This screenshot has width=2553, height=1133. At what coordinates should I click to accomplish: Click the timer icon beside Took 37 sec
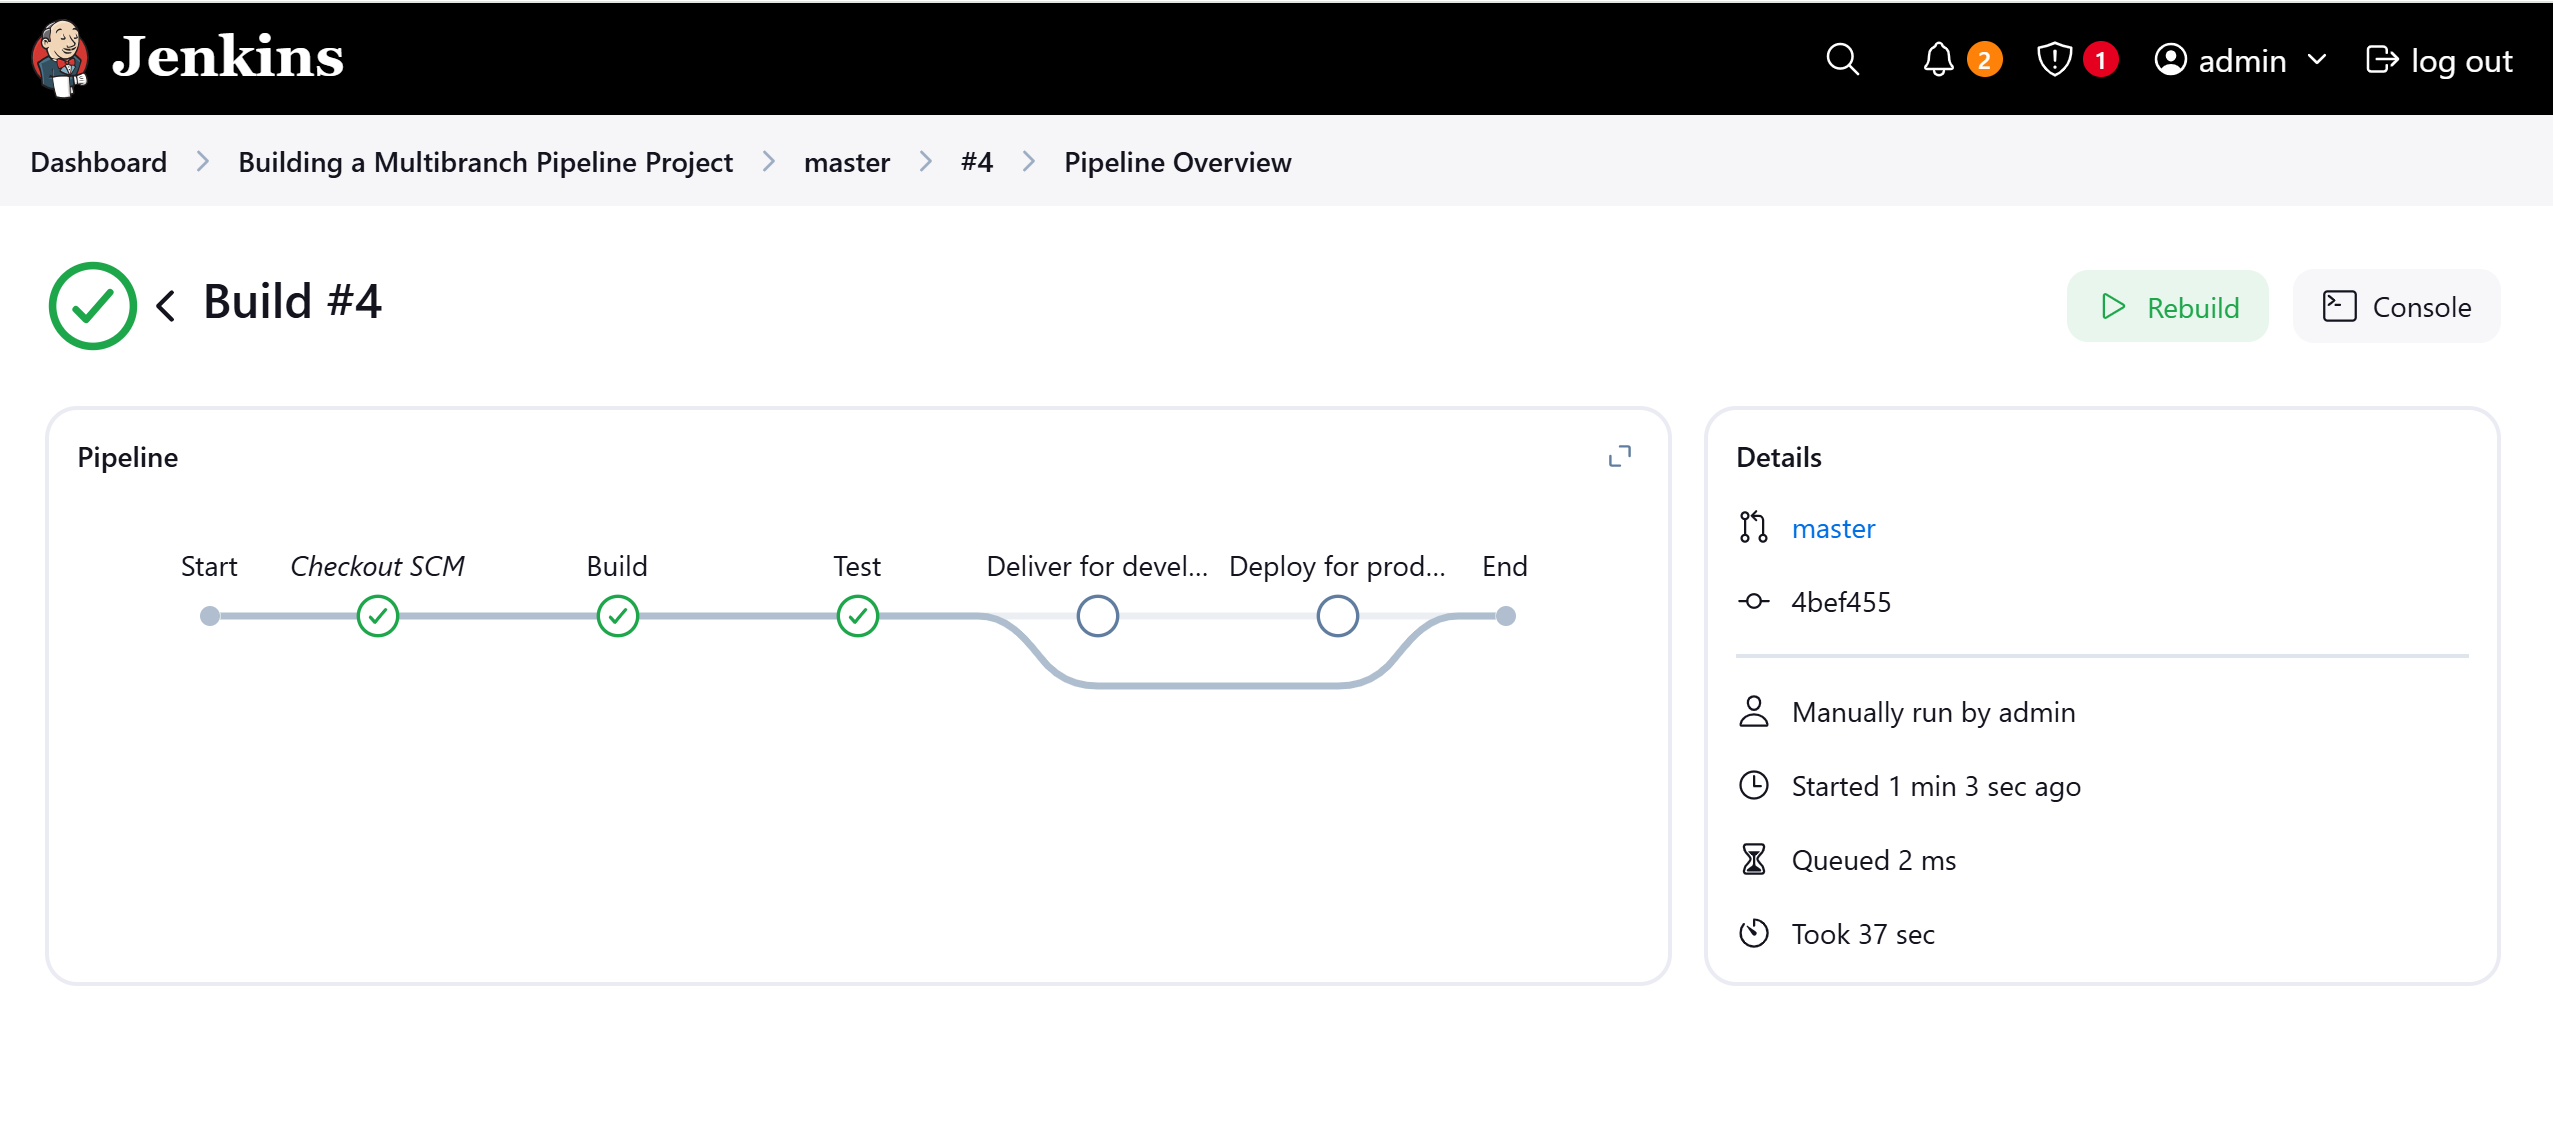[1754, 933]
